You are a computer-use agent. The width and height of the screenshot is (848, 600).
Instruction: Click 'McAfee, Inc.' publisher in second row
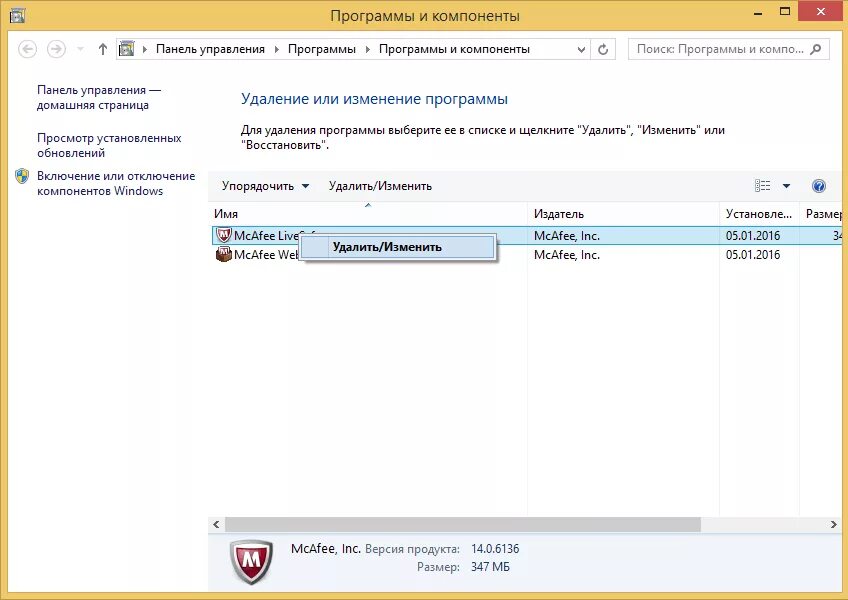pyautogui.click(x=567, y=255)
